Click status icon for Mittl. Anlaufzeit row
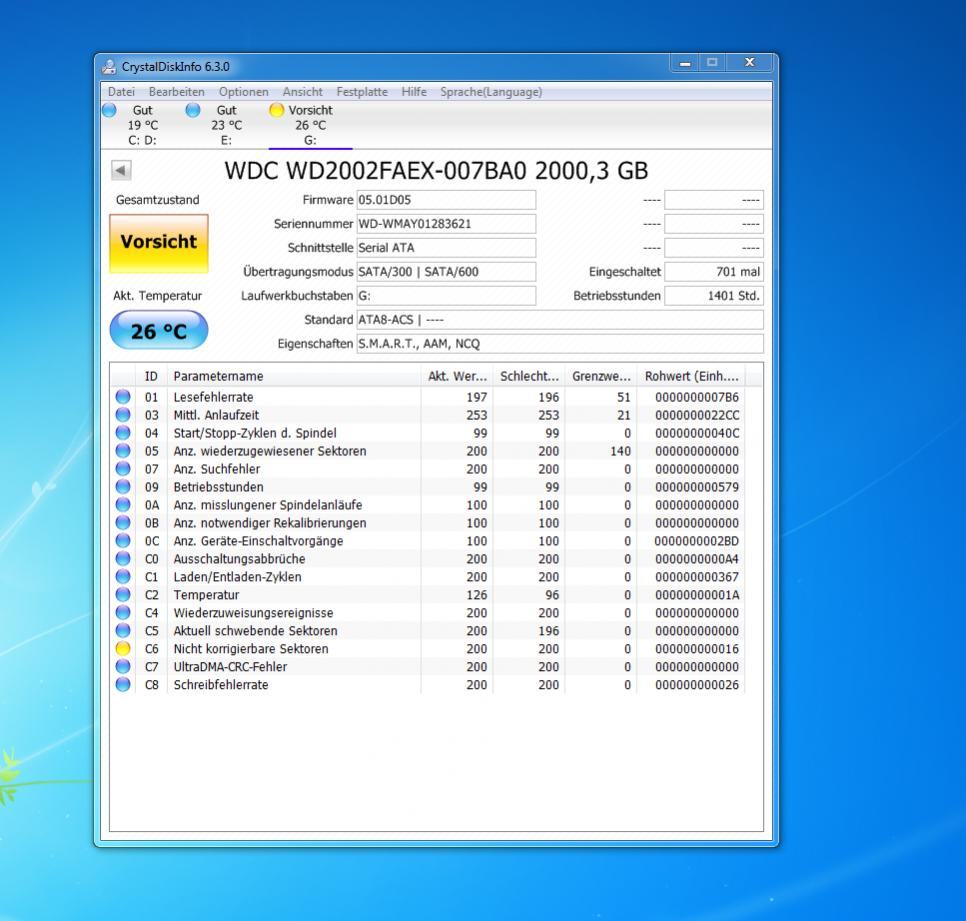The width and height of the screenshot is (966, 921). [x=123, y=415]
